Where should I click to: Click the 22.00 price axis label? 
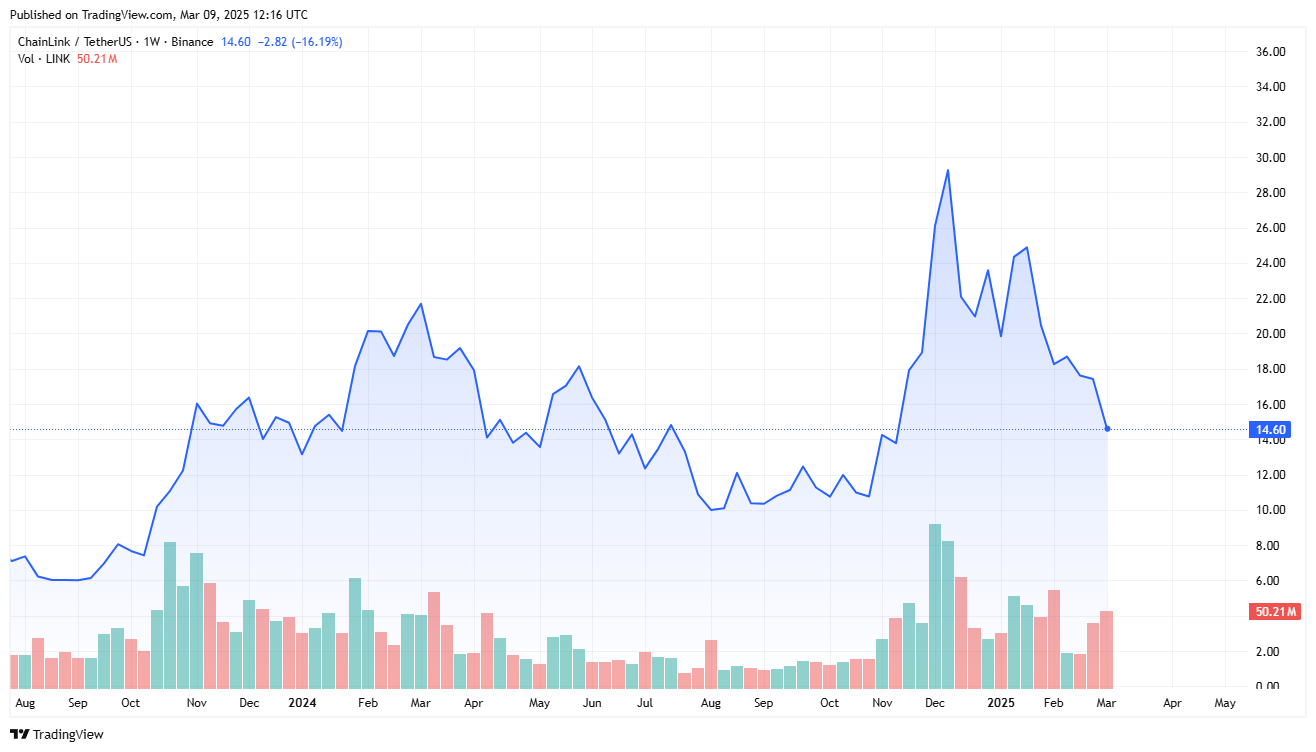1271,299
